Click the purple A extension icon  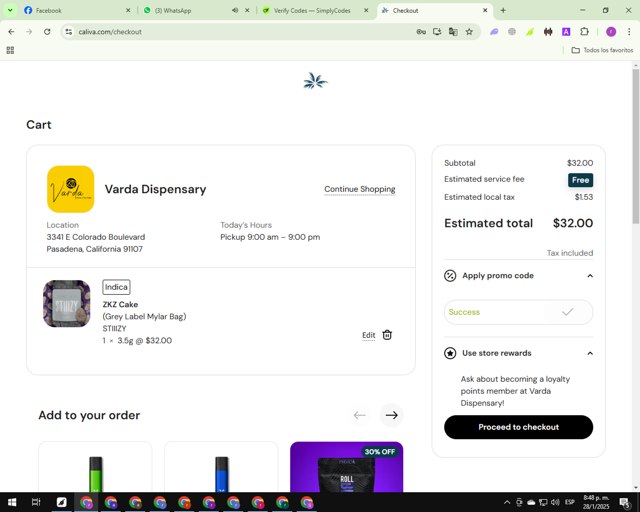click(566, 31)
